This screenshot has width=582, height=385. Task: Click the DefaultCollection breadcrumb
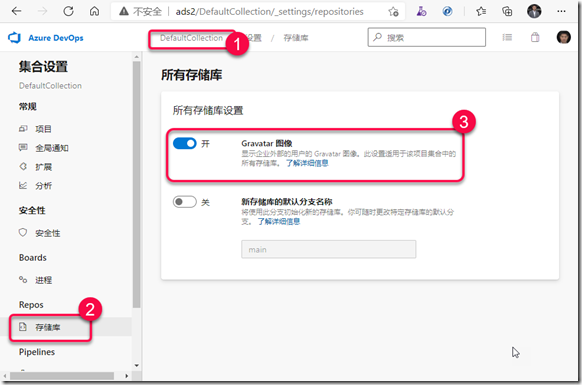pos(191,38)
